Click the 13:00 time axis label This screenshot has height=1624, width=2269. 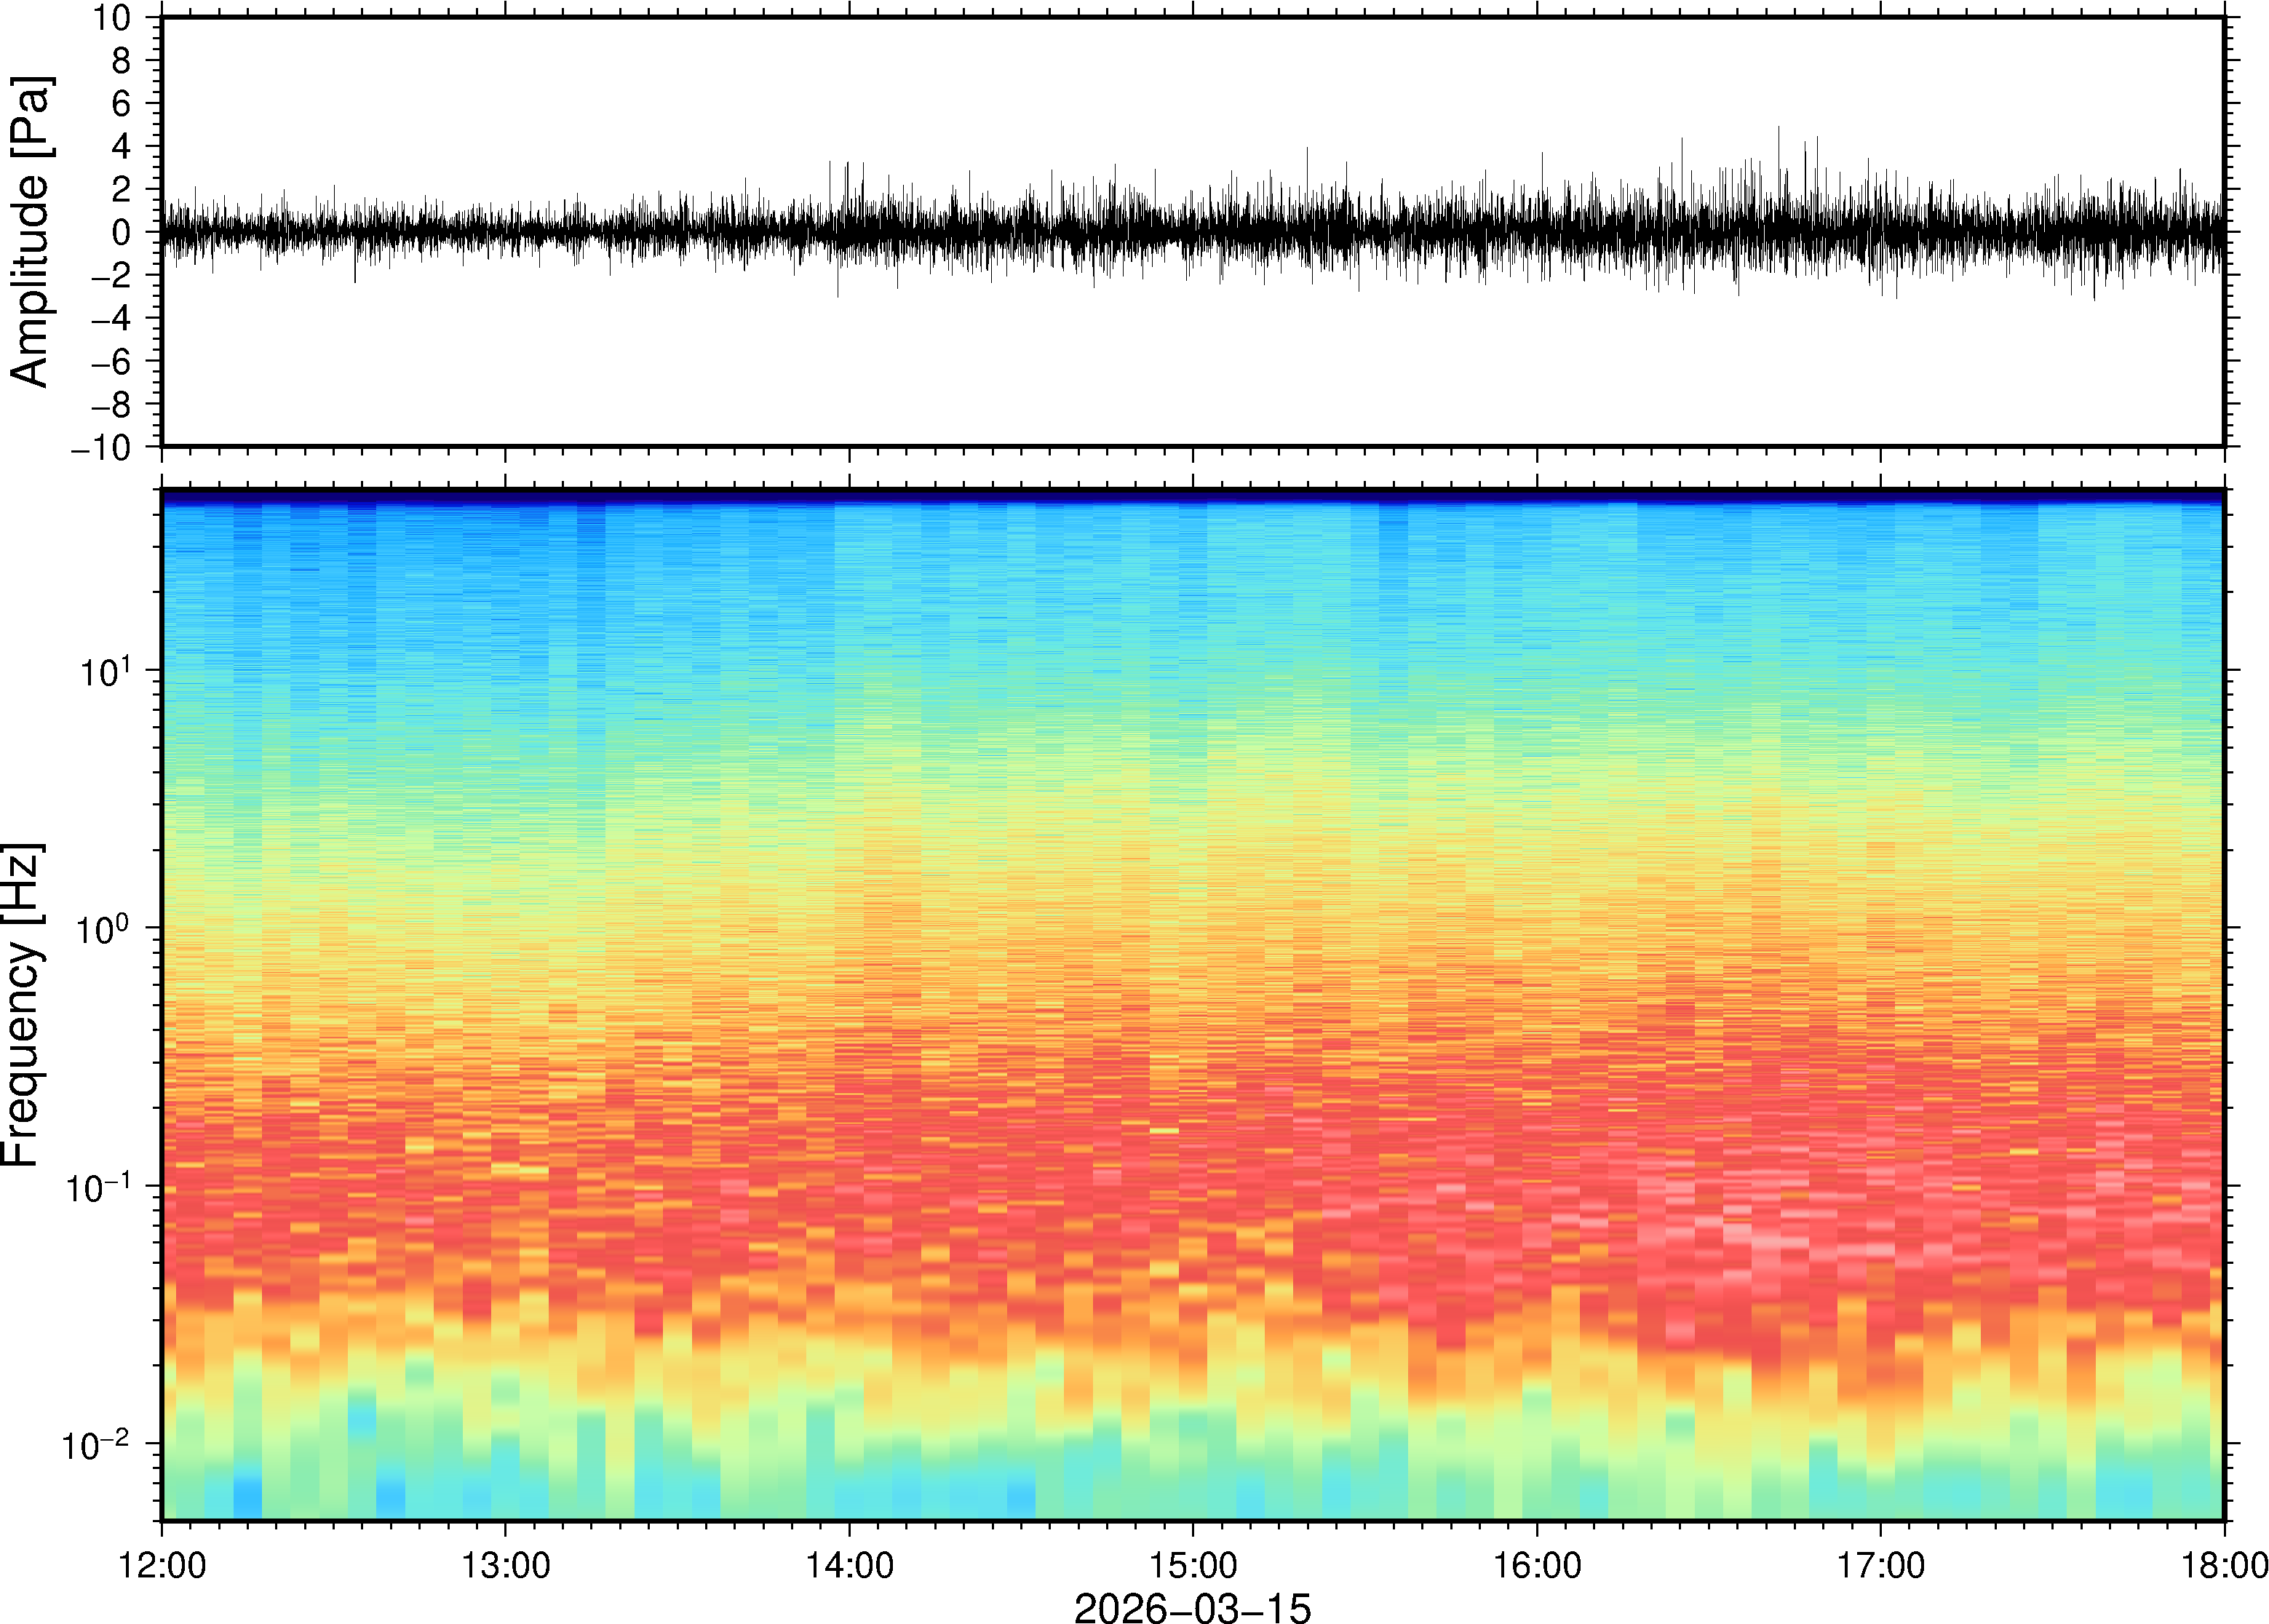coord(505,1566)
